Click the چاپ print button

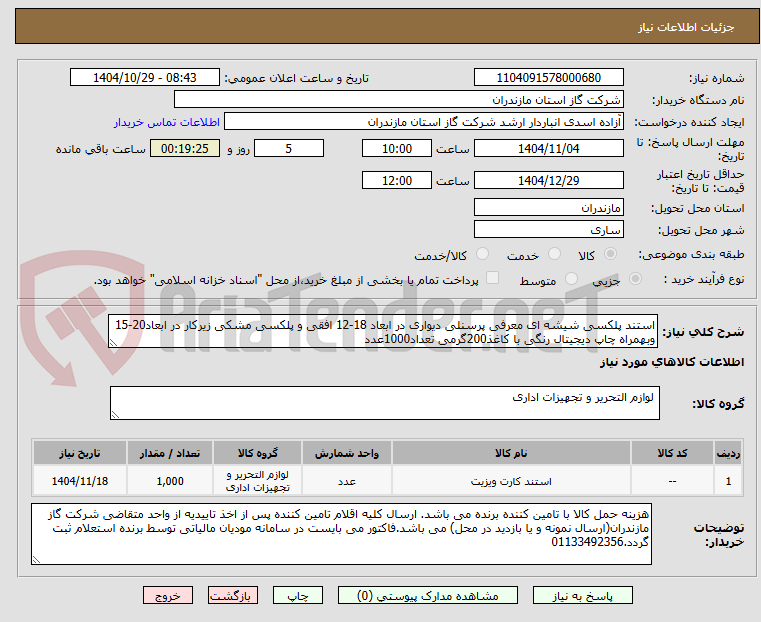298,595
